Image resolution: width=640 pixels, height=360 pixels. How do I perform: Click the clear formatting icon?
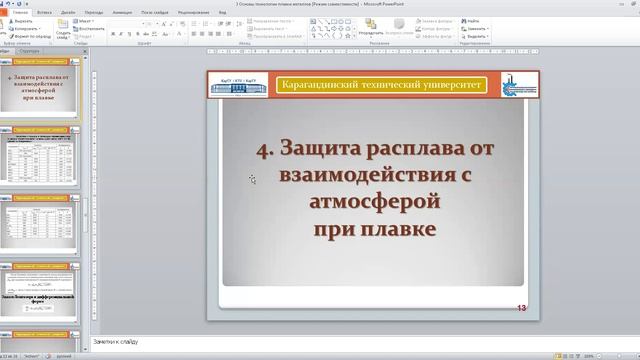pyautogui.click(x=182, y=24)
